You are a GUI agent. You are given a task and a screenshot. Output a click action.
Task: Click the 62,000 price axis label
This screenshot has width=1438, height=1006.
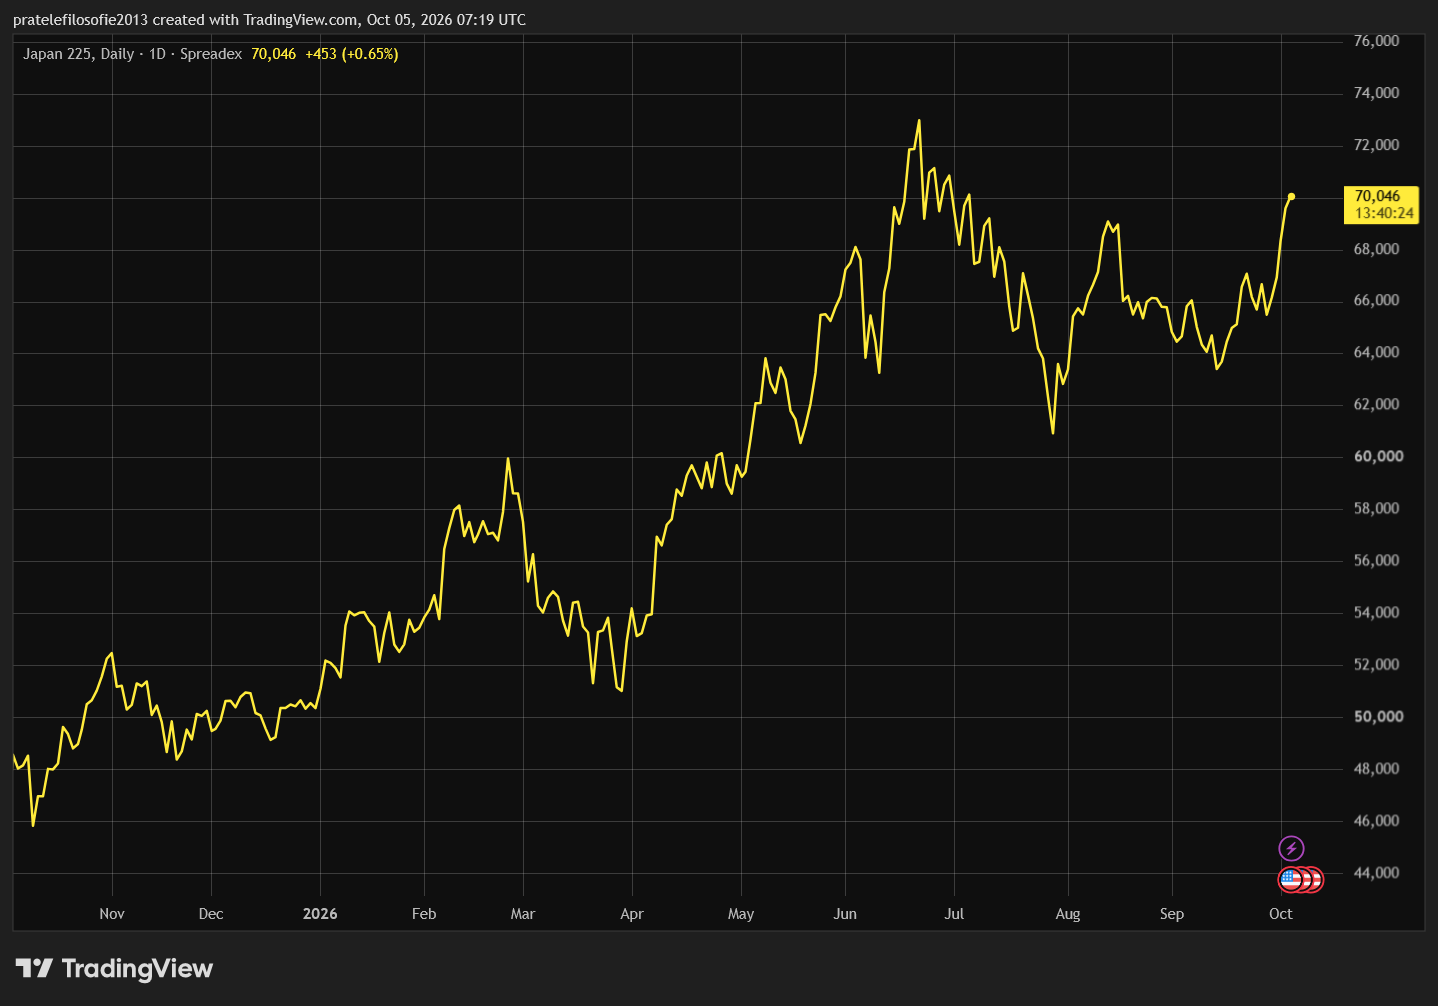[x=1376, y=405]
